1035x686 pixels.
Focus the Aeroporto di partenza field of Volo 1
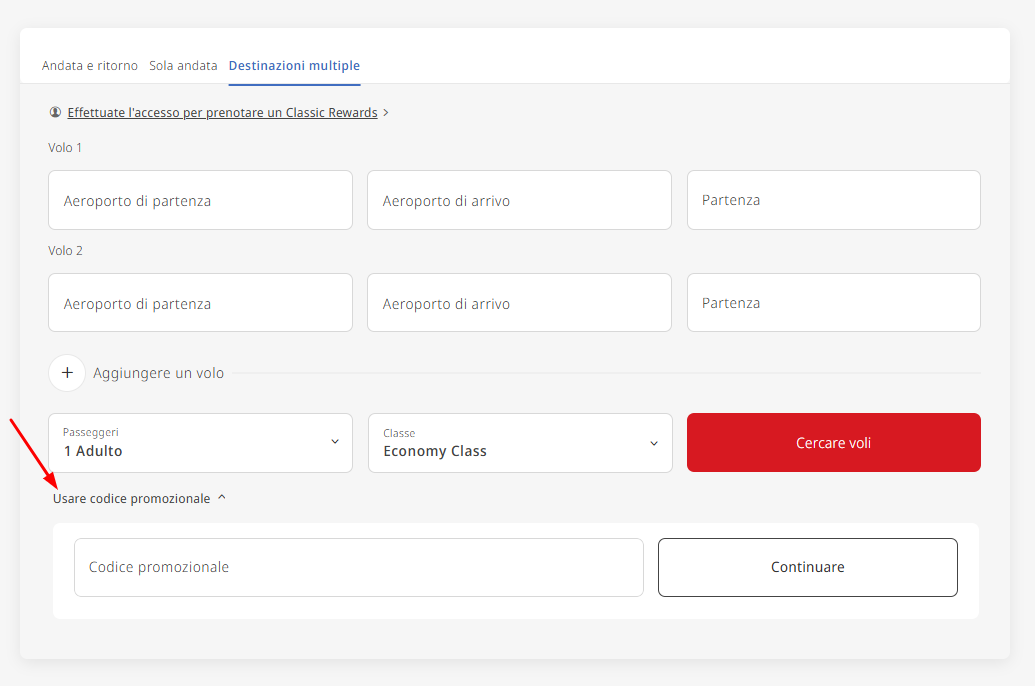[x=200, y=199]
